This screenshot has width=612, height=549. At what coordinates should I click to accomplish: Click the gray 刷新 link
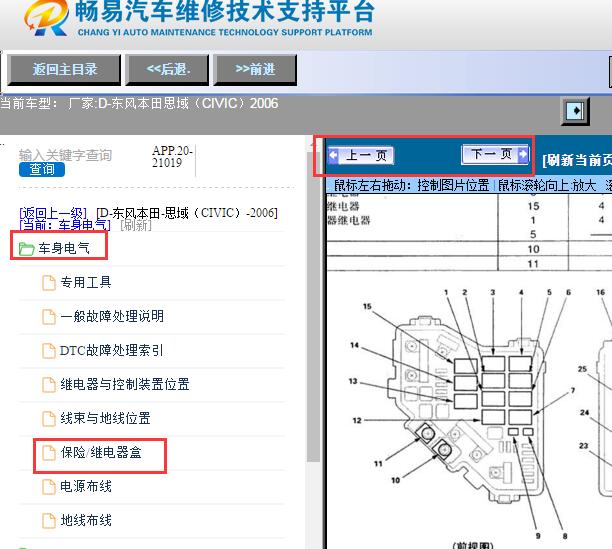(x=135, y=225)
